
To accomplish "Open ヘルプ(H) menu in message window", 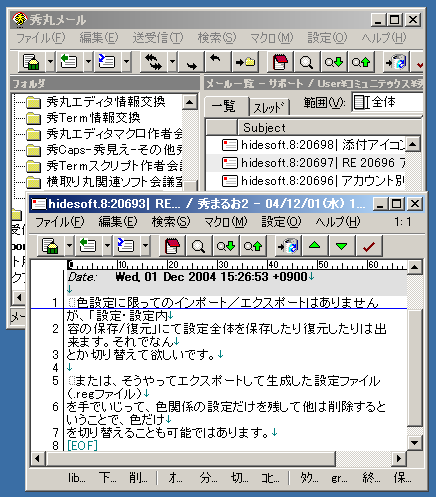I will point(338,222).
